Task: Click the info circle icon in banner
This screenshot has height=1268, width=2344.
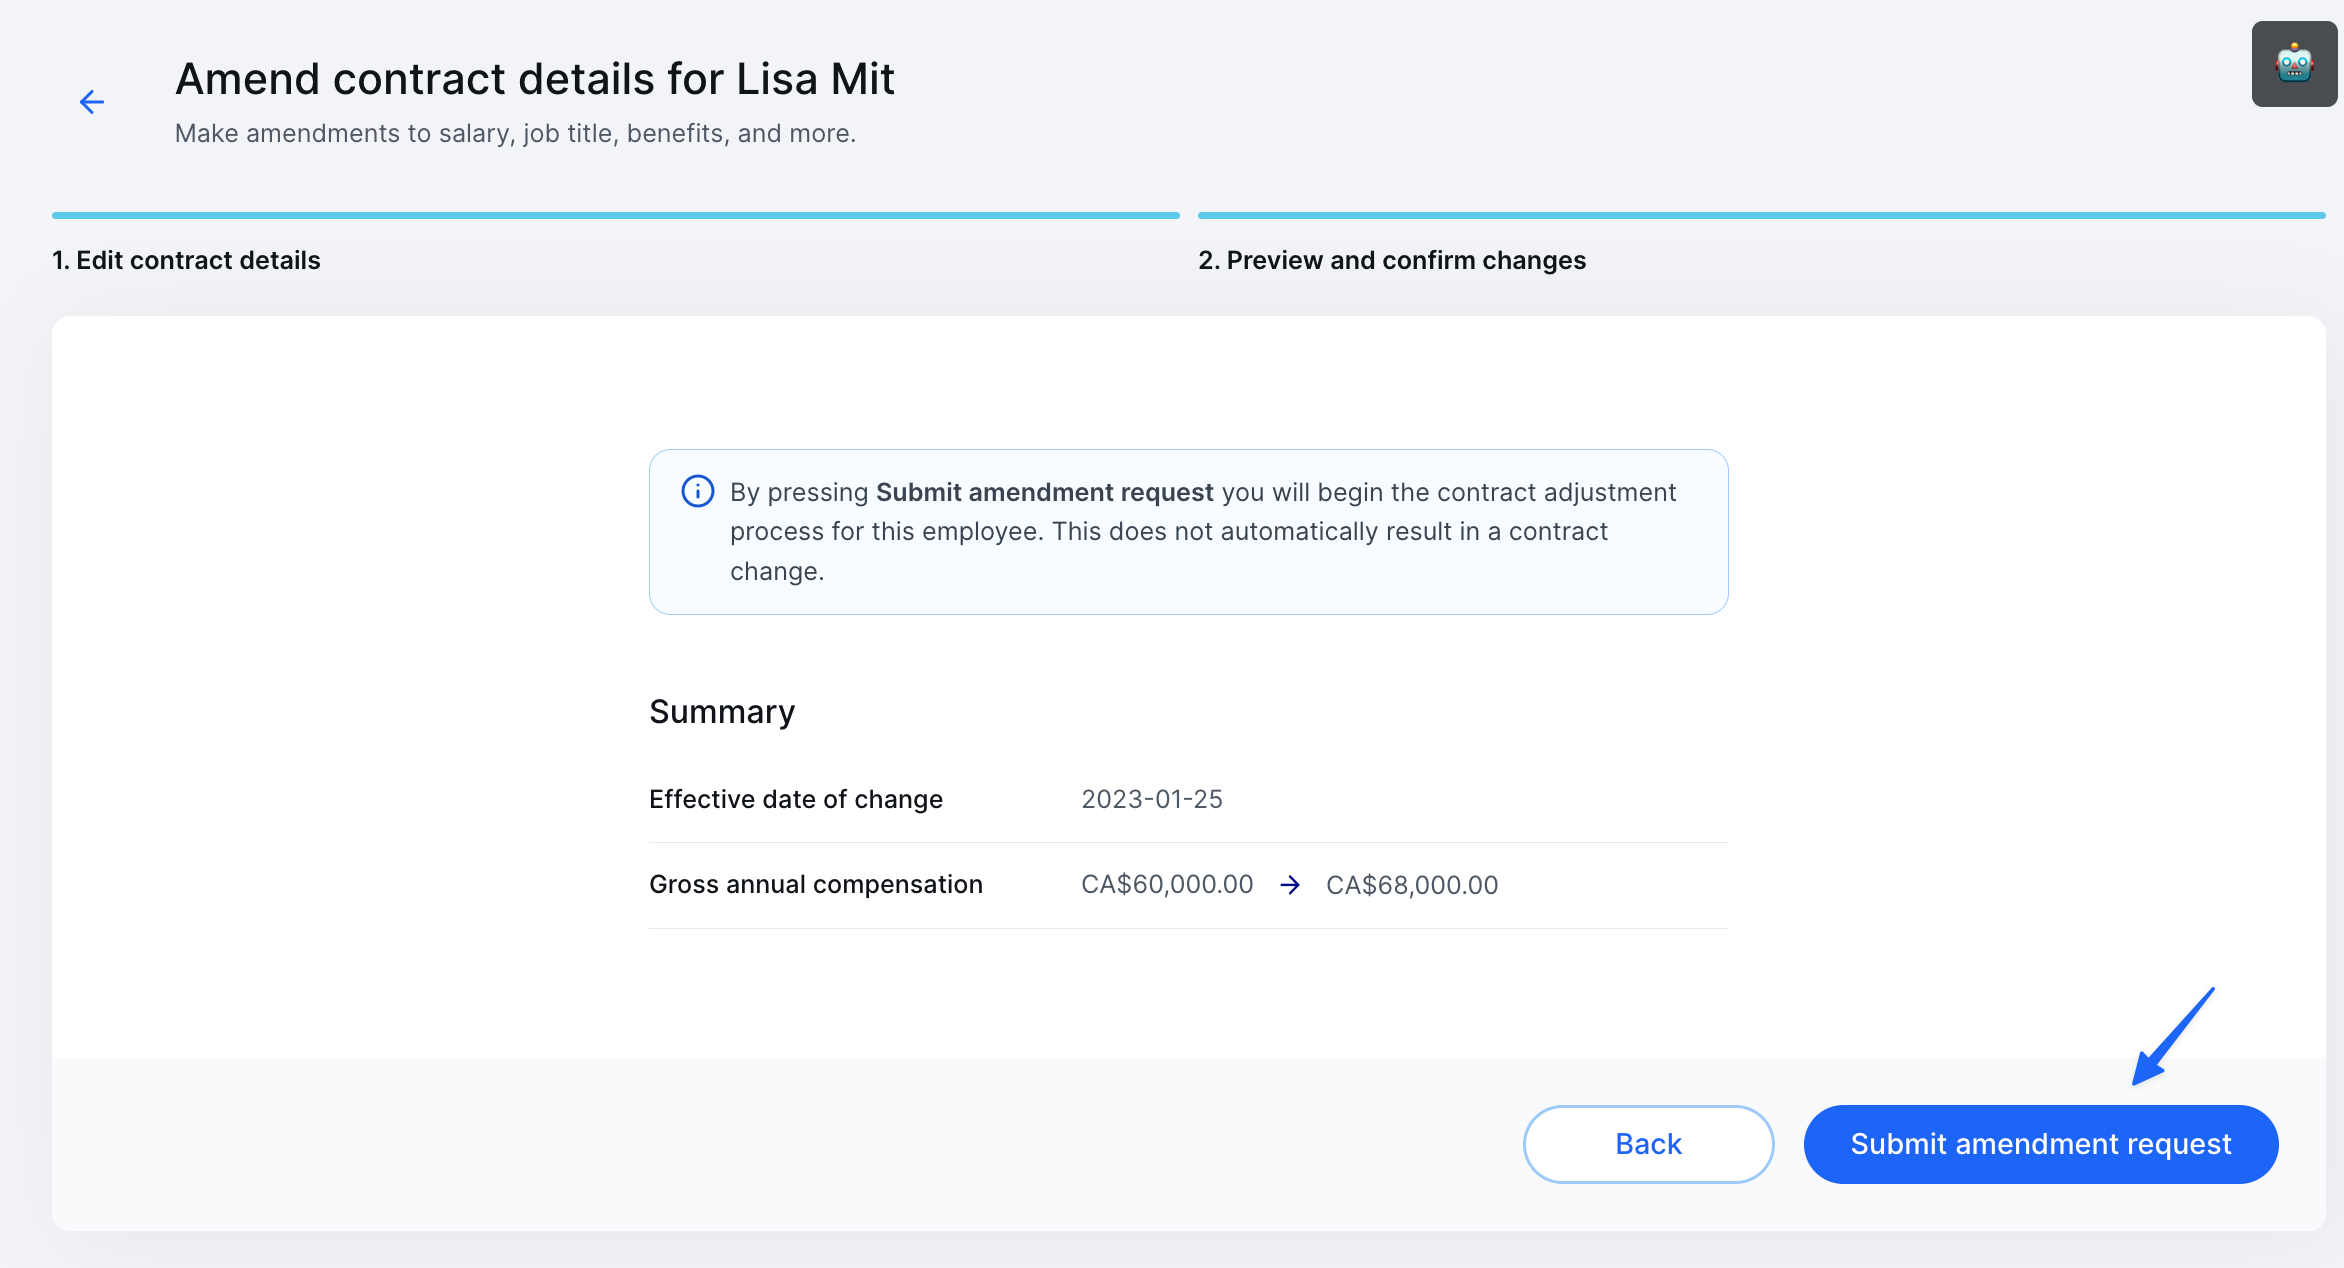Action: [697, 491]
